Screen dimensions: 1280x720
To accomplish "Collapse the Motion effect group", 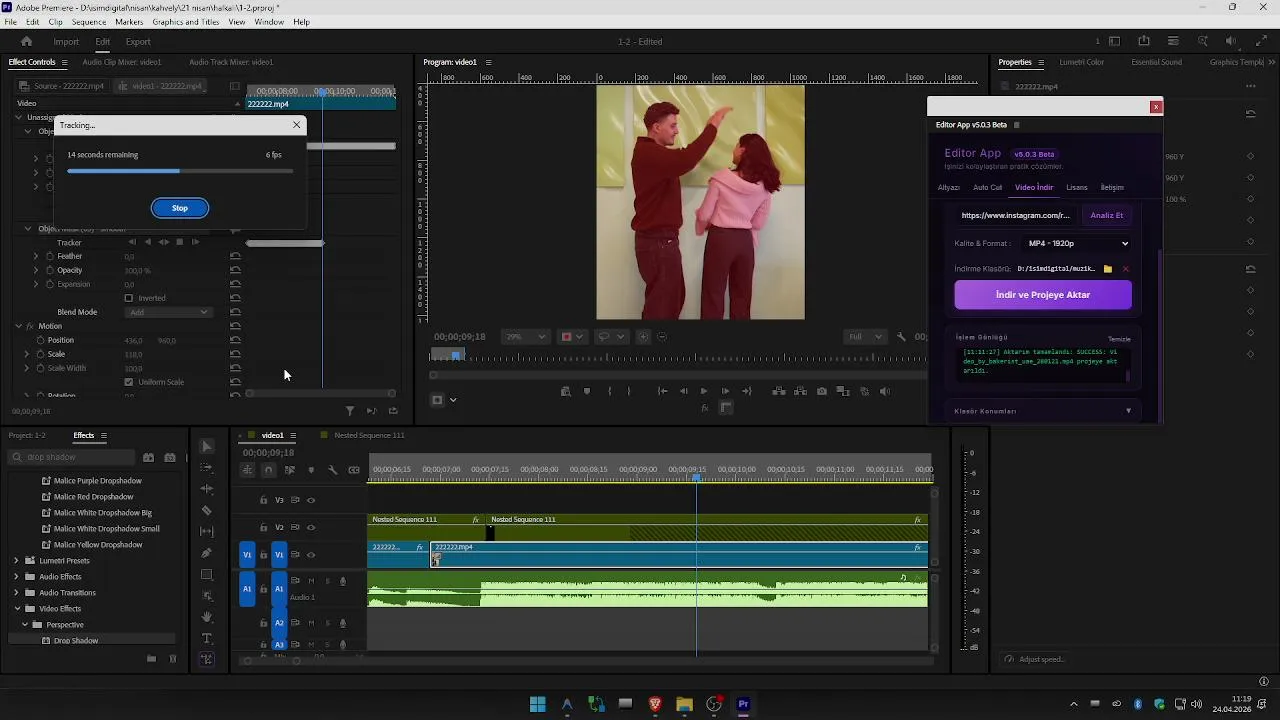I will pyautogui.click(x=18, y=326).
